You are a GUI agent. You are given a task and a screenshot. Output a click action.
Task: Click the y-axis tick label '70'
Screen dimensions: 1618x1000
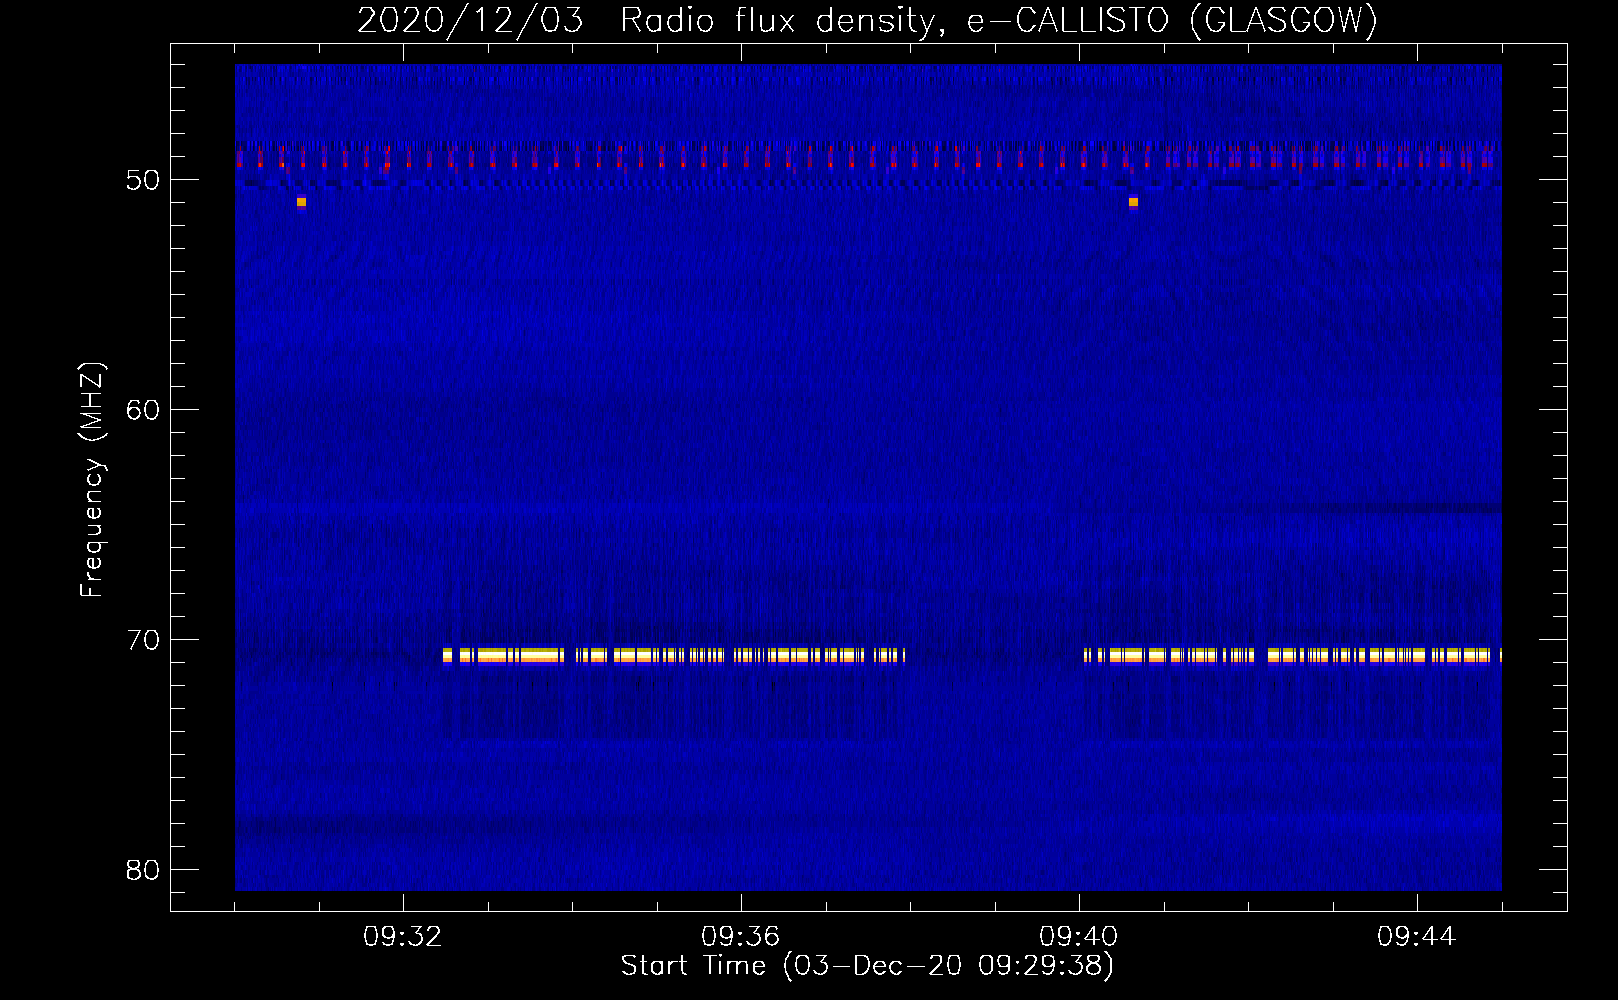[x=143, y=640]
